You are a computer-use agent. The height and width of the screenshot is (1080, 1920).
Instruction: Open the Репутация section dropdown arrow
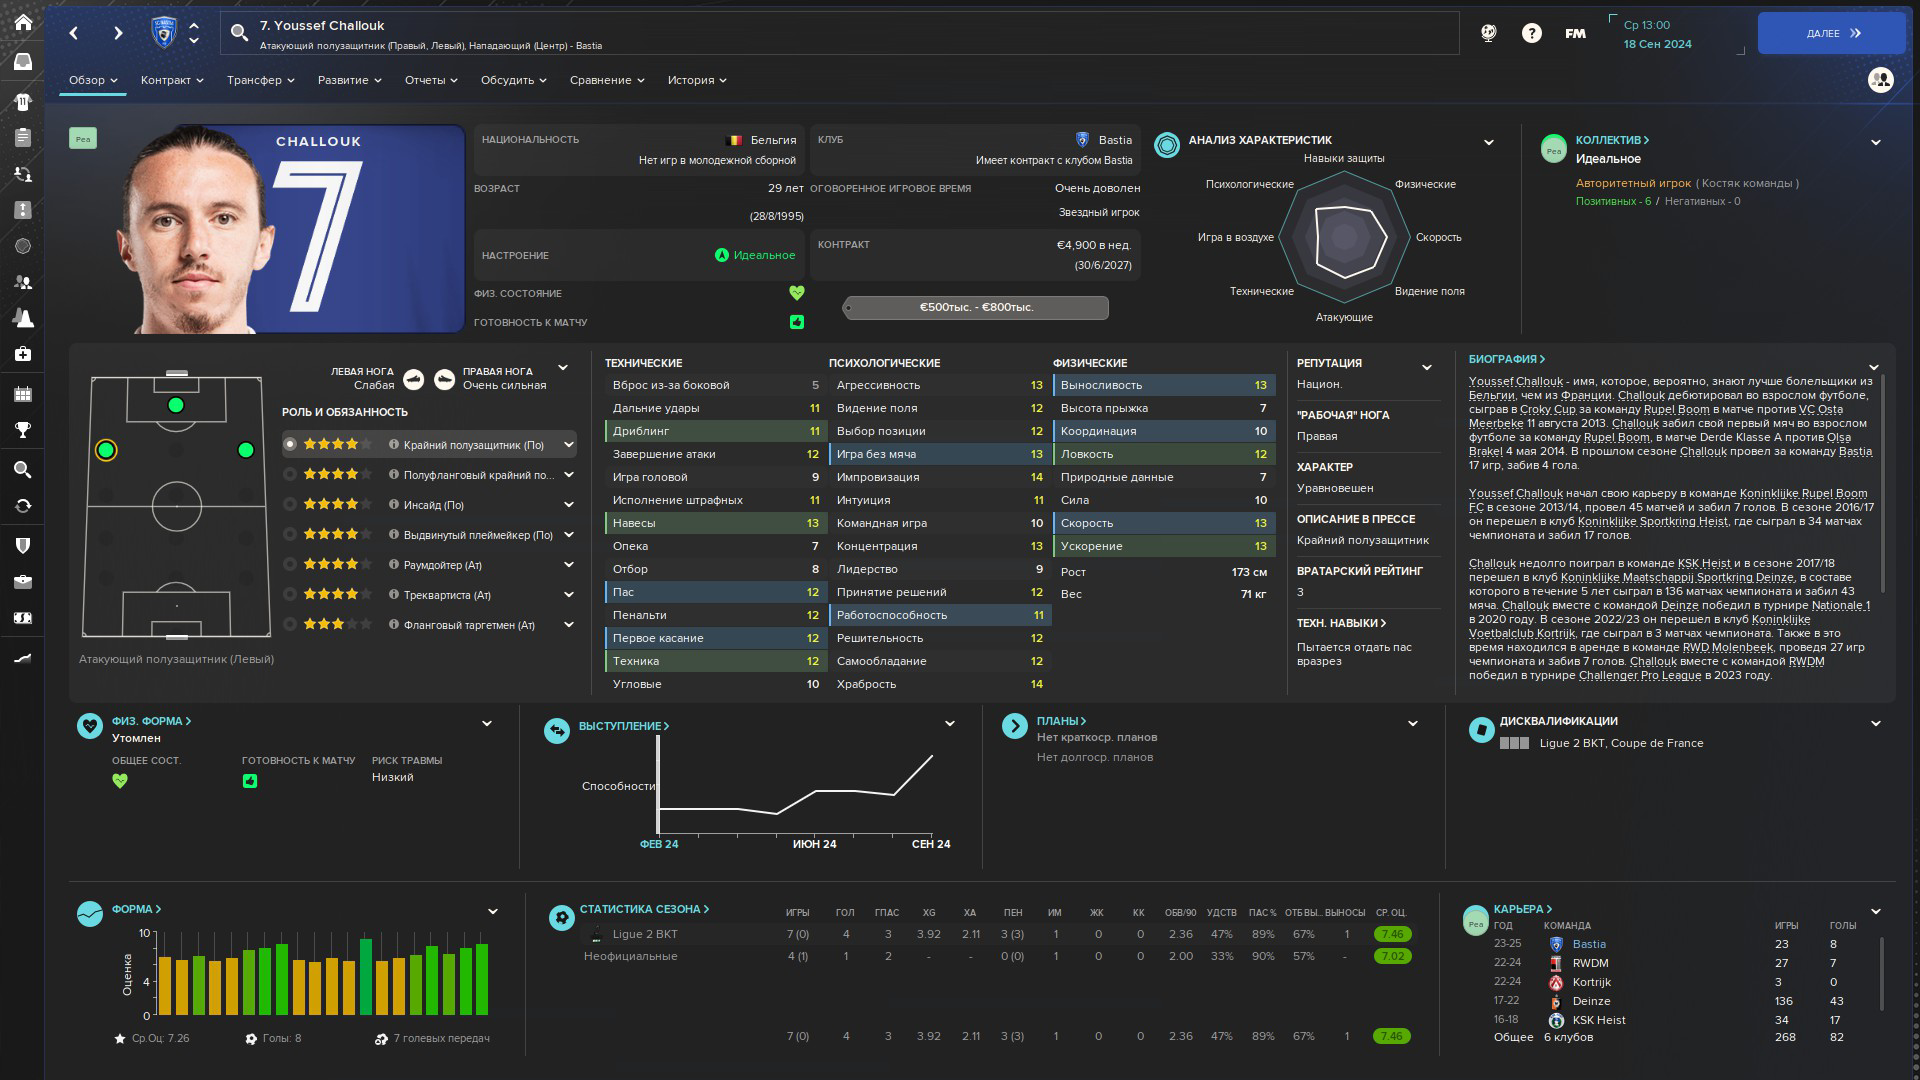[1426, 367]
